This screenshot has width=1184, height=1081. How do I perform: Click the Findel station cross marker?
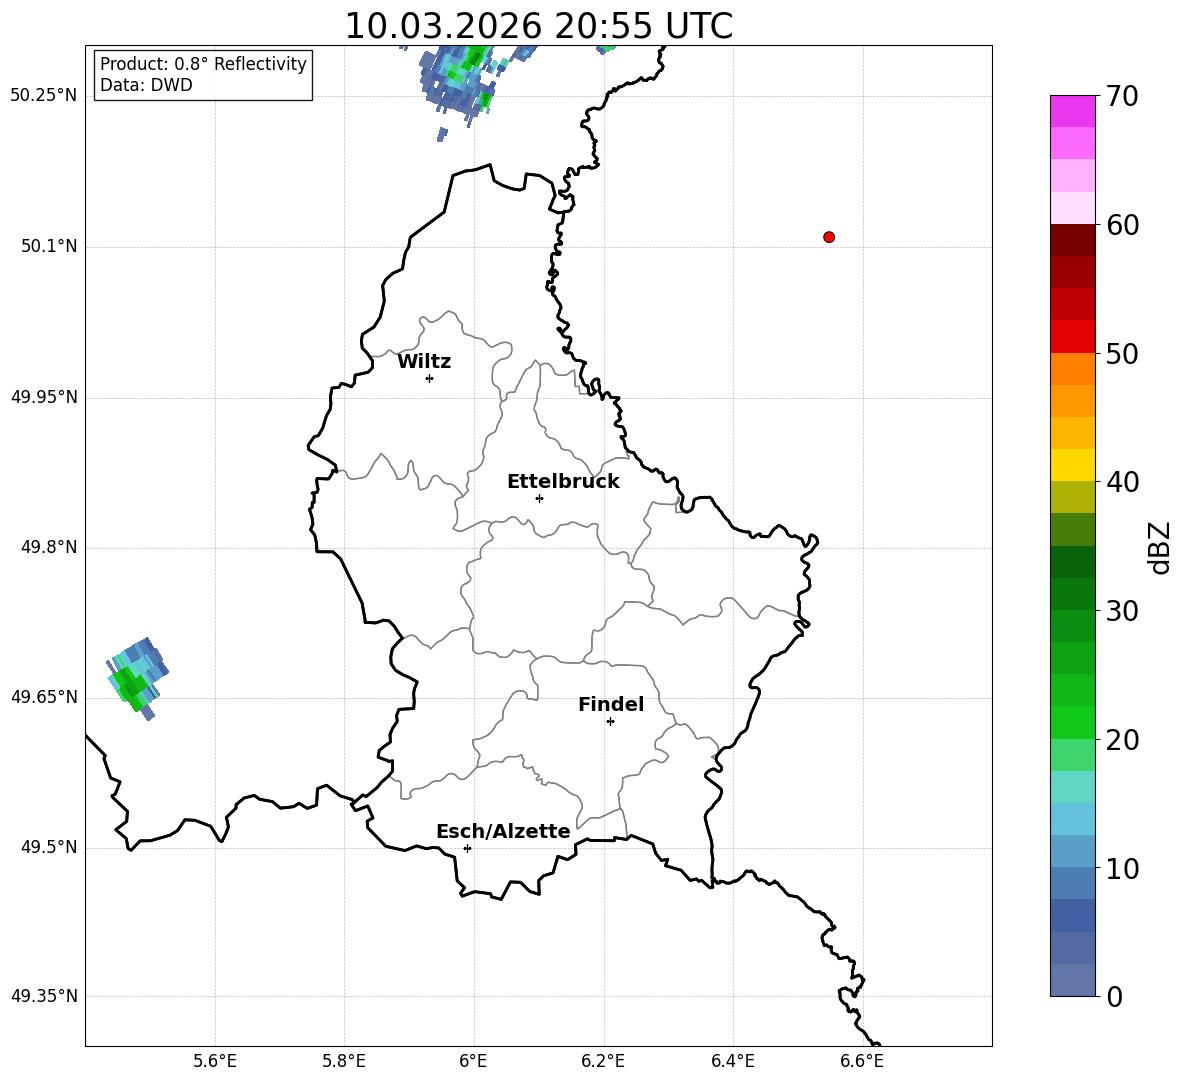(610, 722)
